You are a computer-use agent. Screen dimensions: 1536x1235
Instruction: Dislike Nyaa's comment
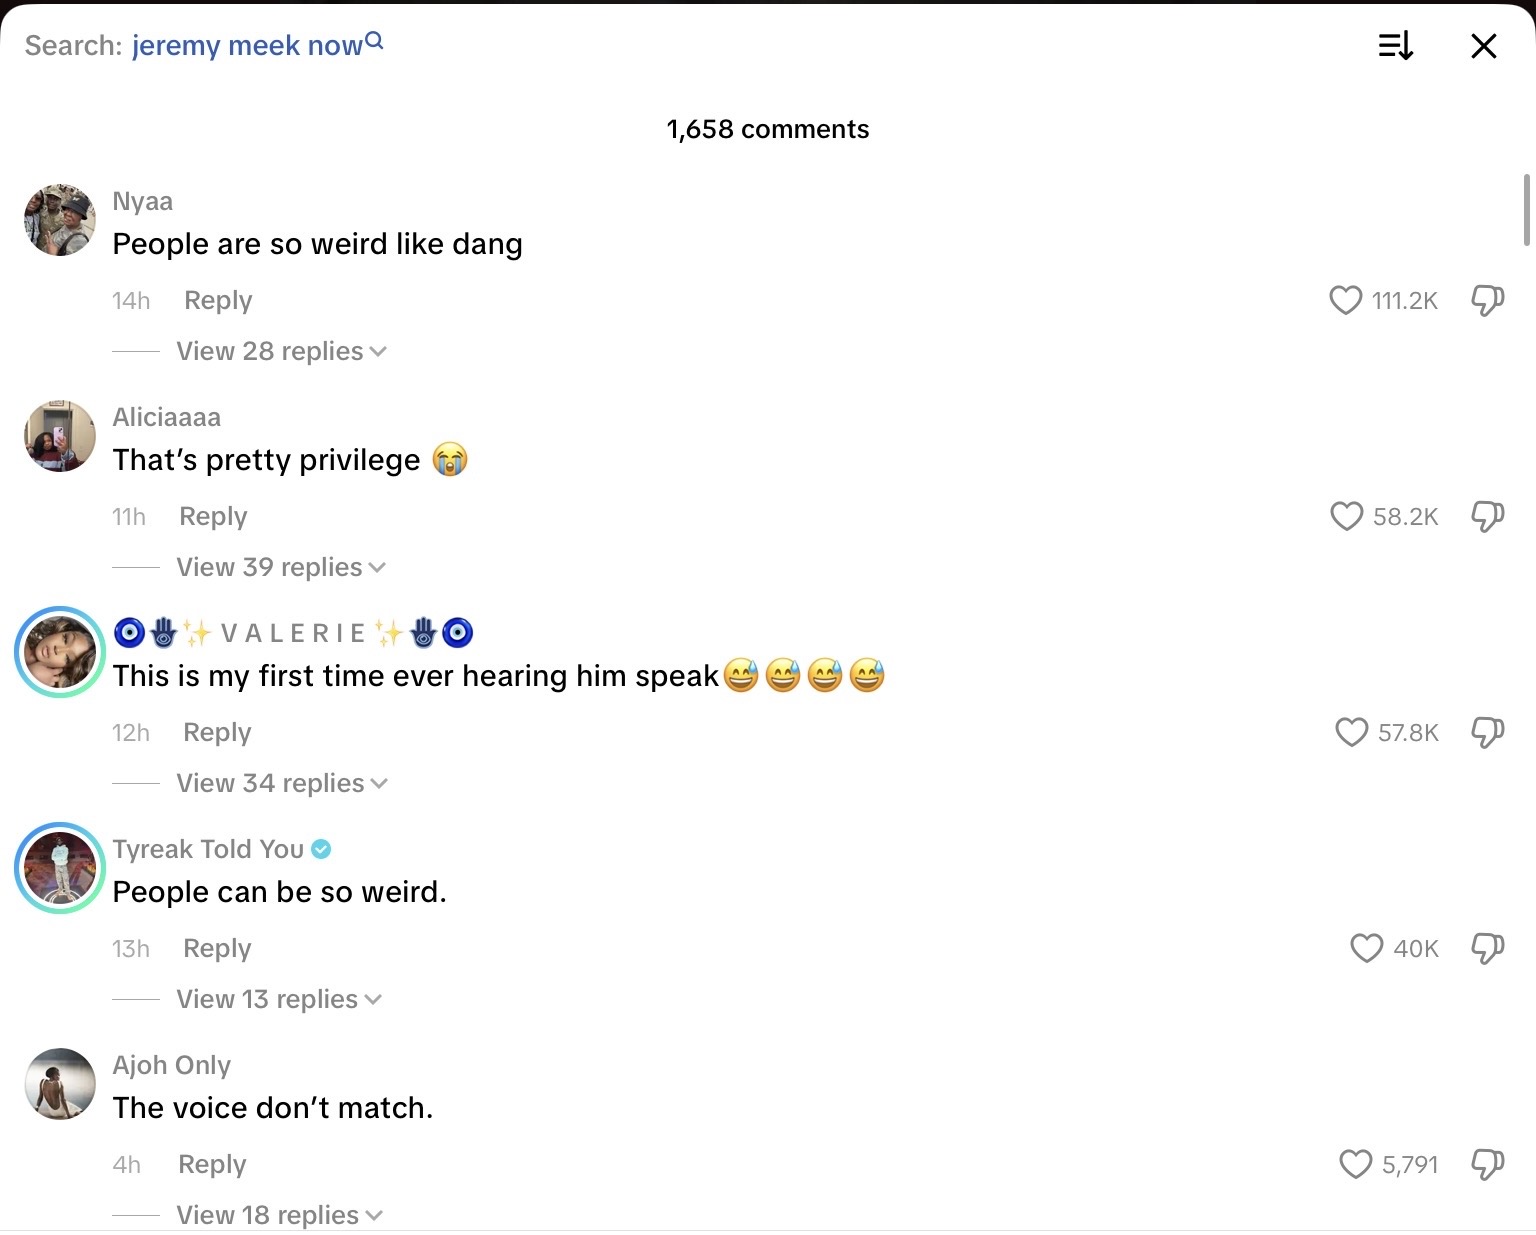[1487, 300]
